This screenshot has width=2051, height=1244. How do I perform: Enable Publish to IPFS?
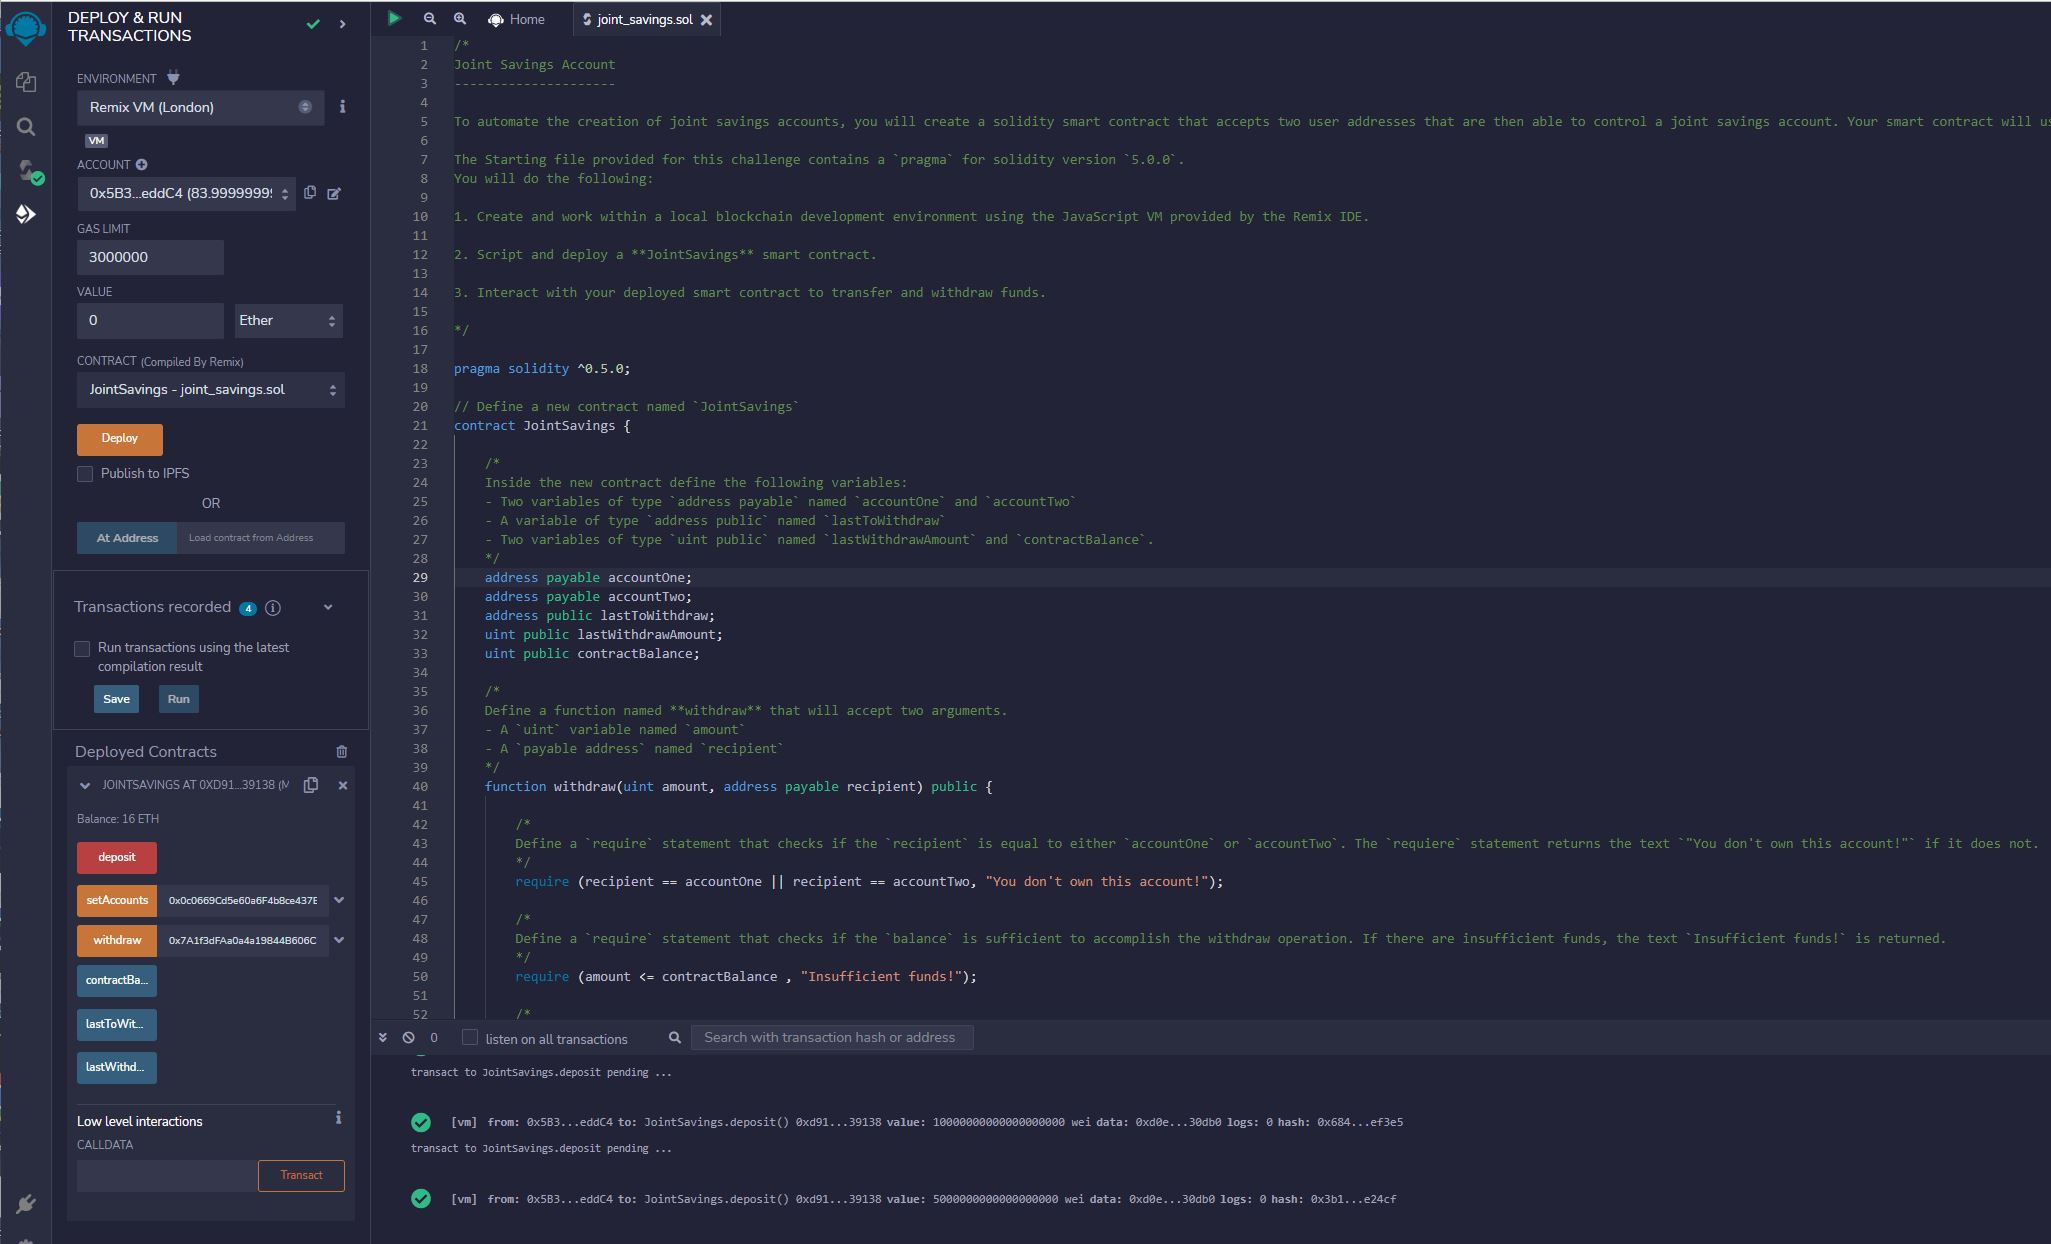pyautogui.click(x=85, y=473)
